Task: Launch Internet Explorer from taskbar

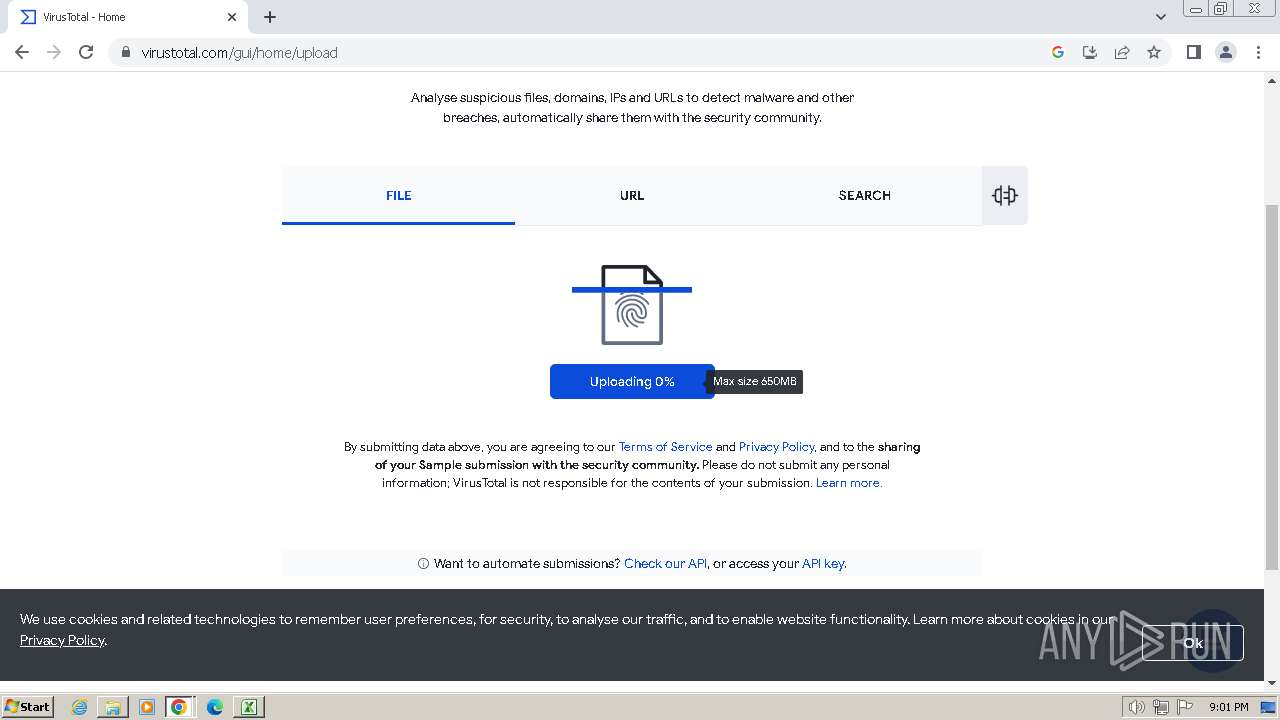Action: pos(79,707)
